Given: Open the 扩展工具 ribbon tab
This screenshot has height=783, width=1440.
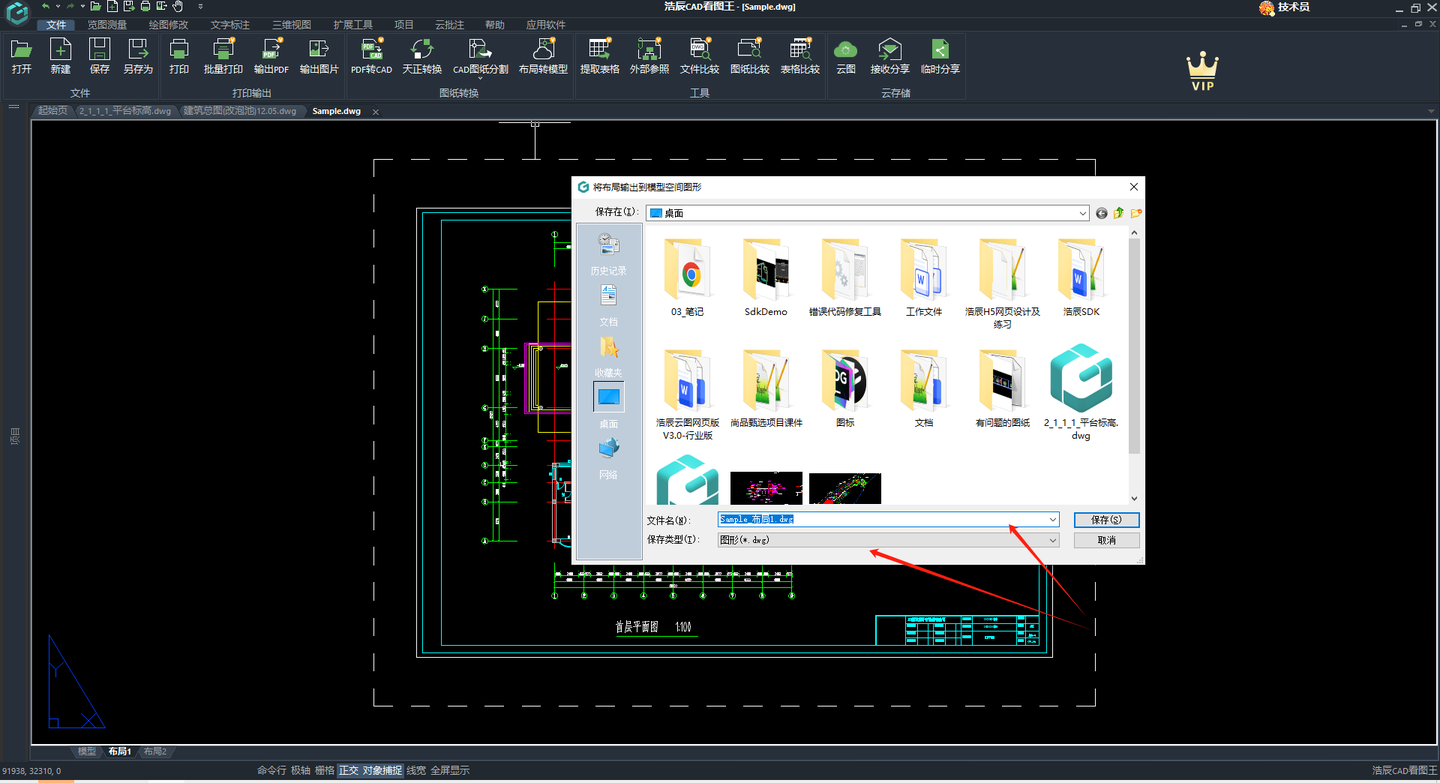Looking at the screenshot, I should (353, 25).
